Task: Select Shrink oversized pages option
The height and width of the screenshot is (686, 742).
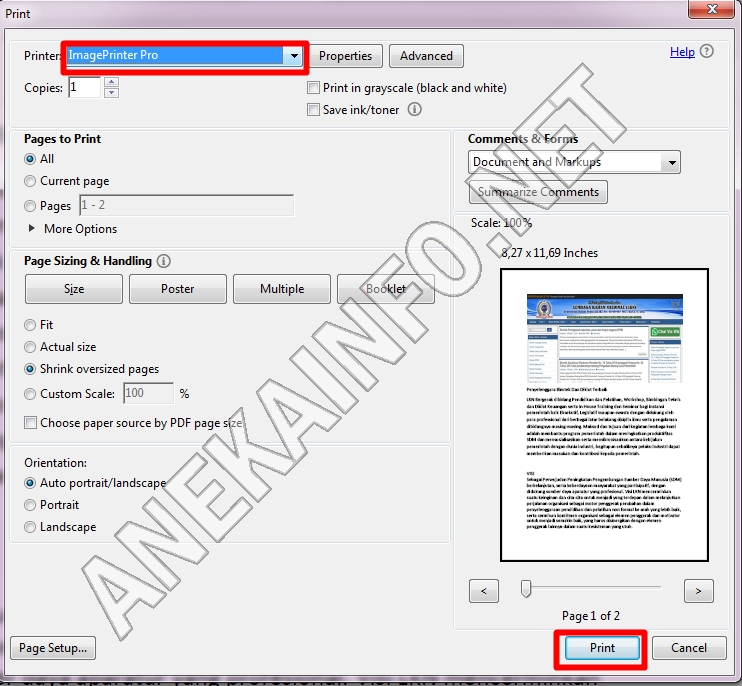Action: pos(30,369)
